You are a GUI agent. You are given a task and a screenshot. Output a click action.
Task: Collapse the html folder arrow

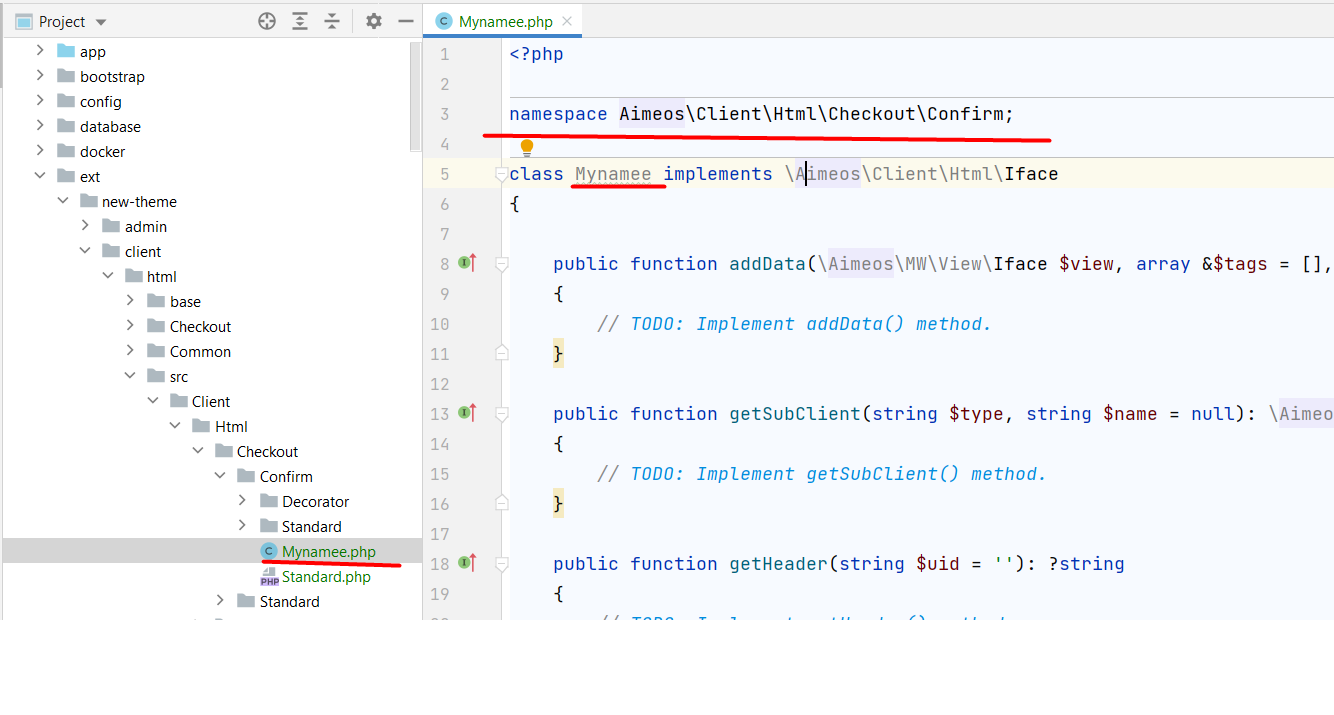pos(107,276)
